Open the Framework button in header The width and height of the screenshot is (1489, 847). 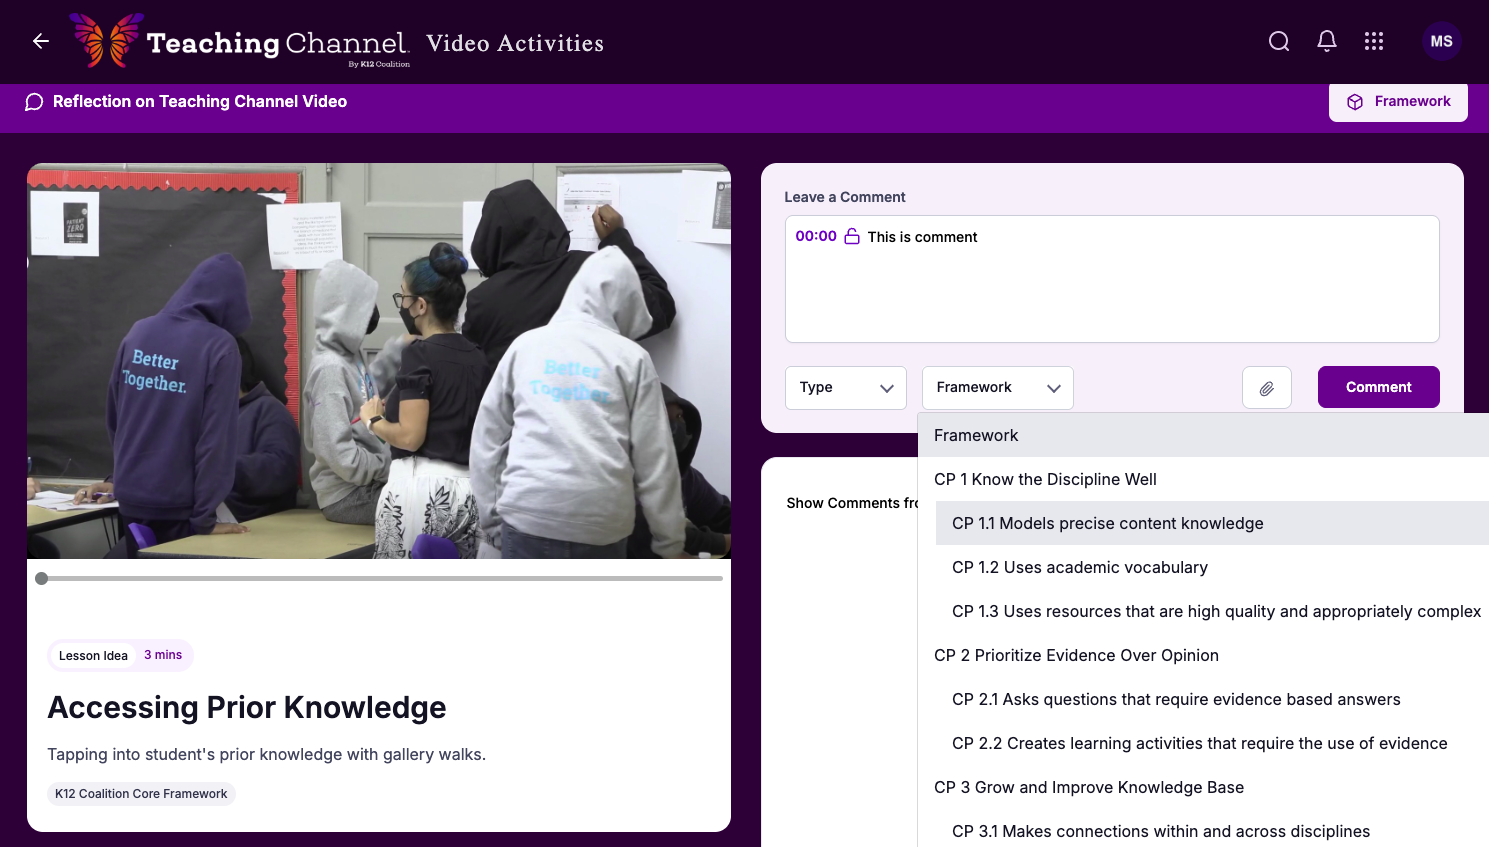(1397, 102)
